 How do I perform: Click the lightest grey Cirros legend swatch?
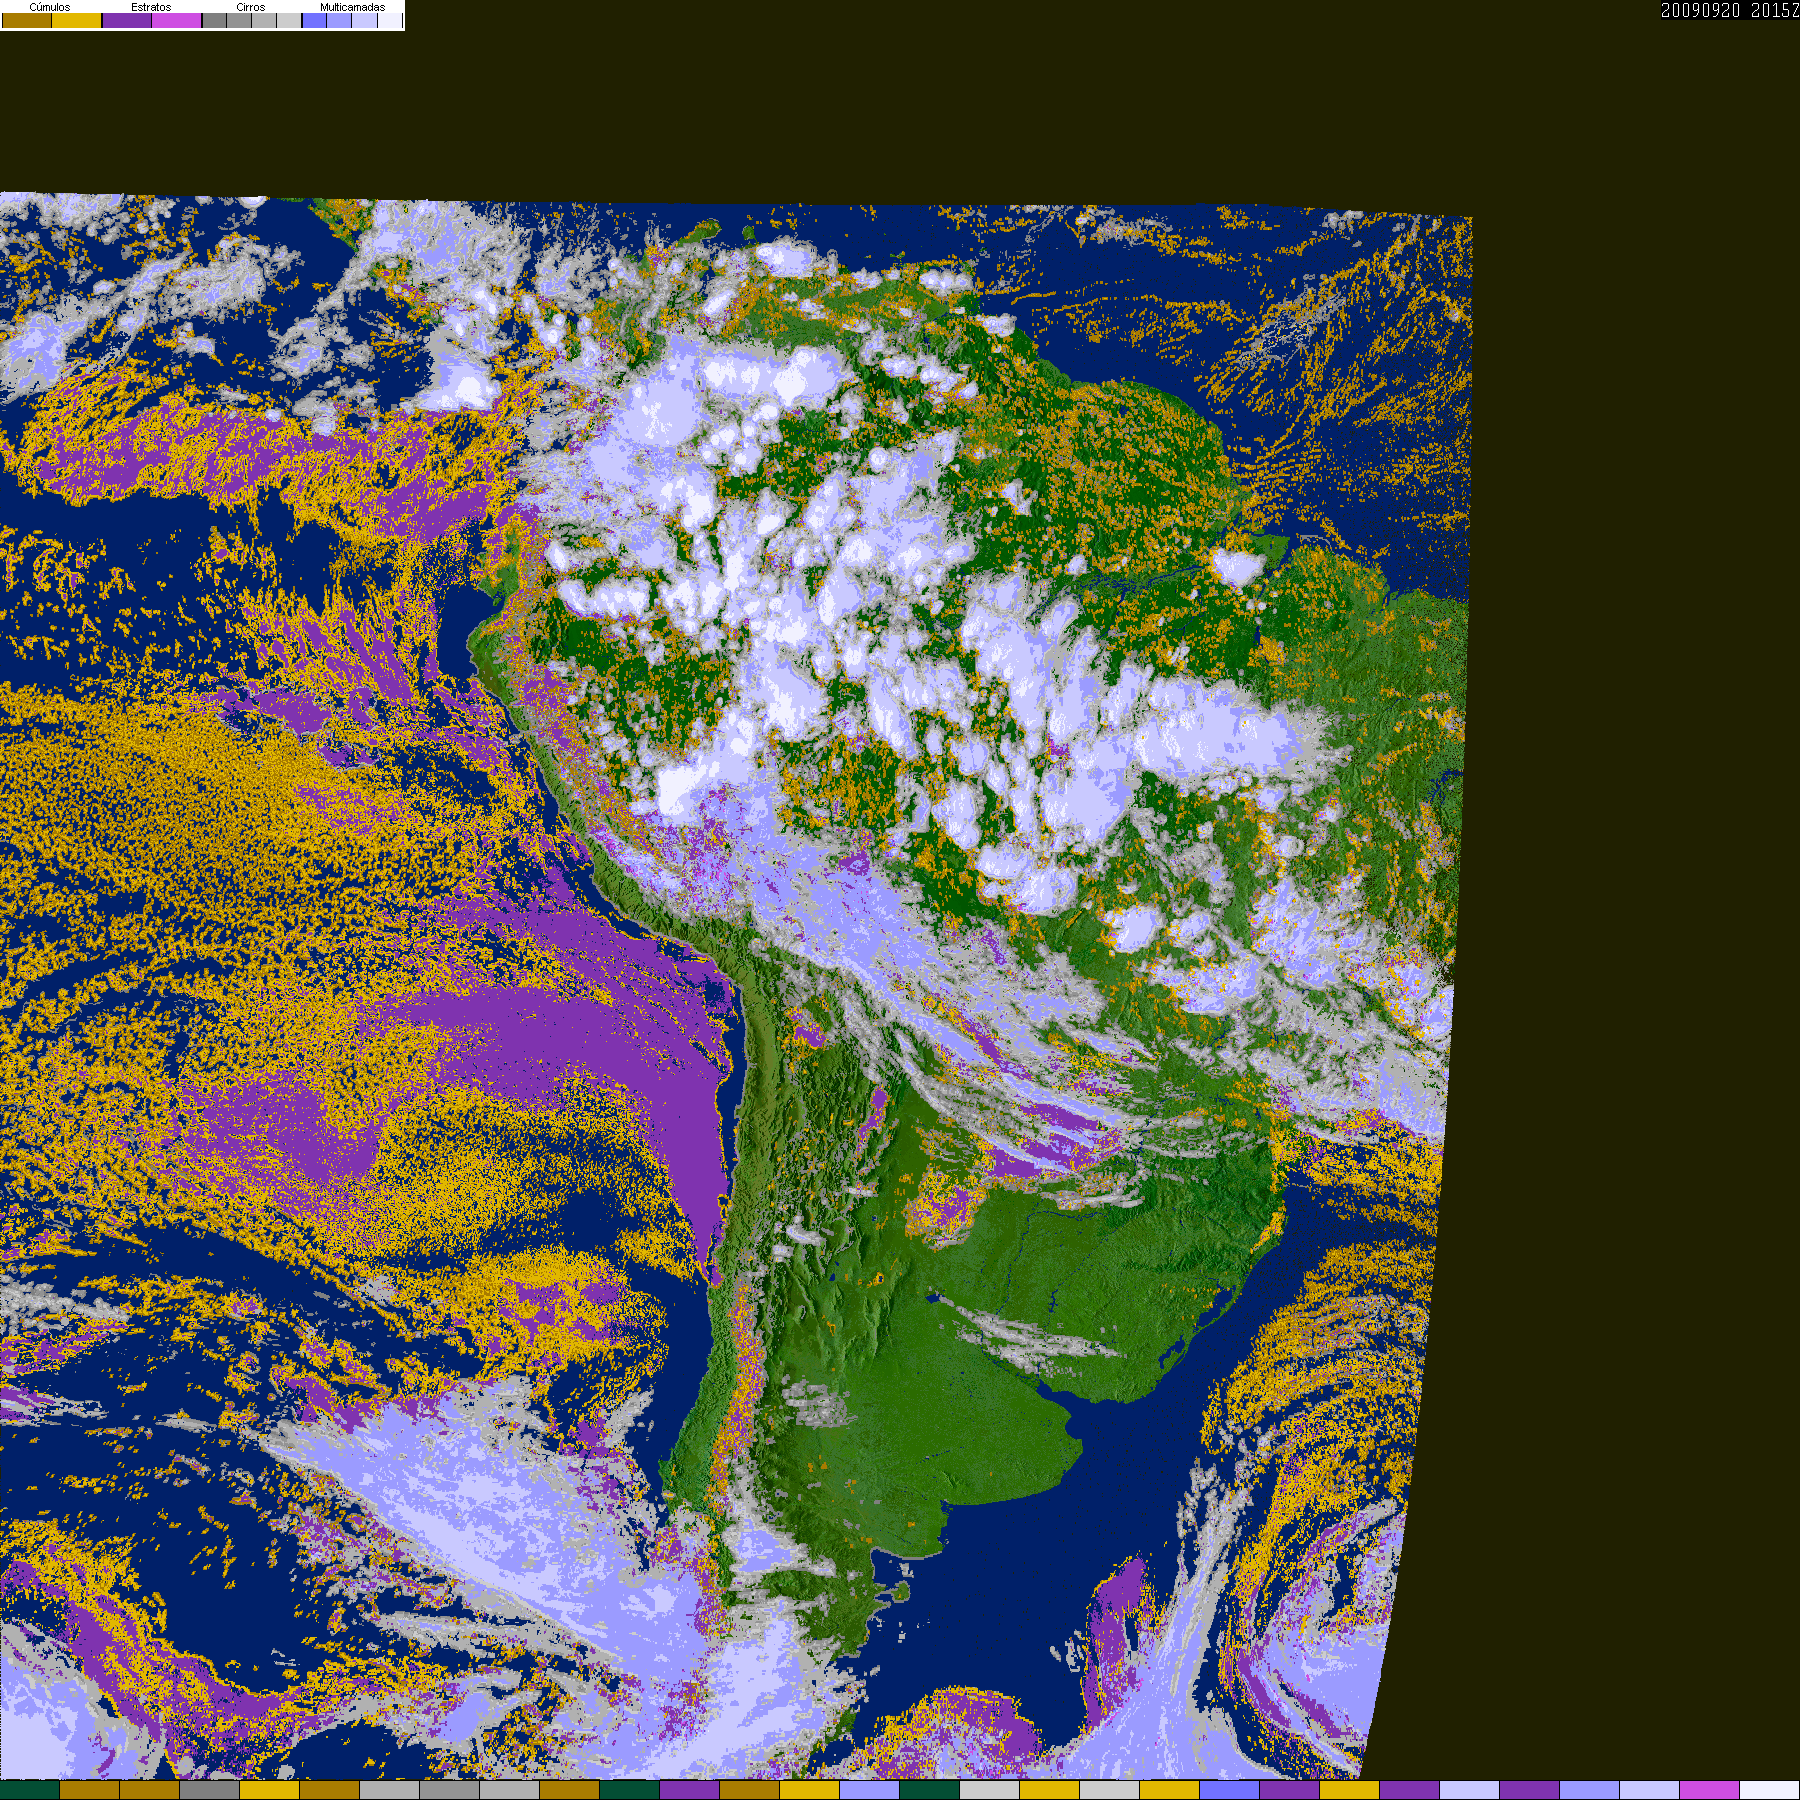[x=289, y=20]
